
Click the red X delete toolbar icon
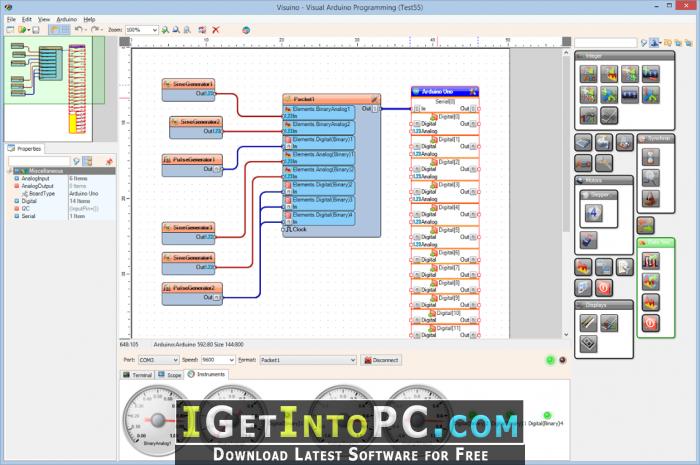click(216, 30)
